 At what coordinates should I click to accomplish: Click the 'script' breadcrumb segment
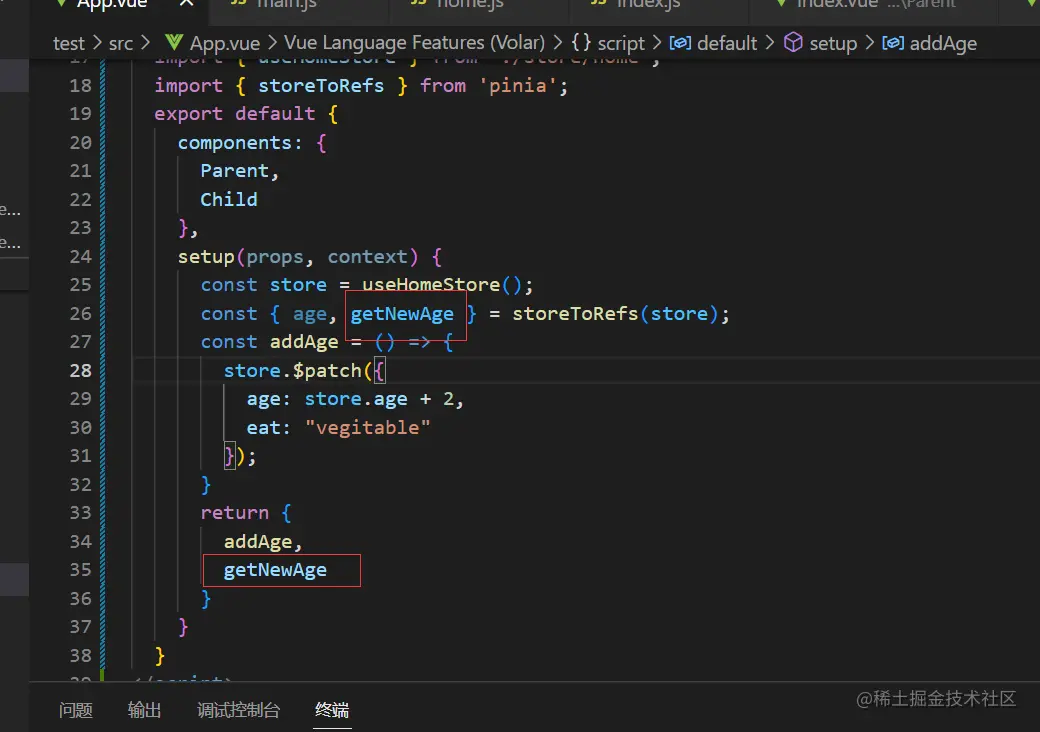click(621, 44)
